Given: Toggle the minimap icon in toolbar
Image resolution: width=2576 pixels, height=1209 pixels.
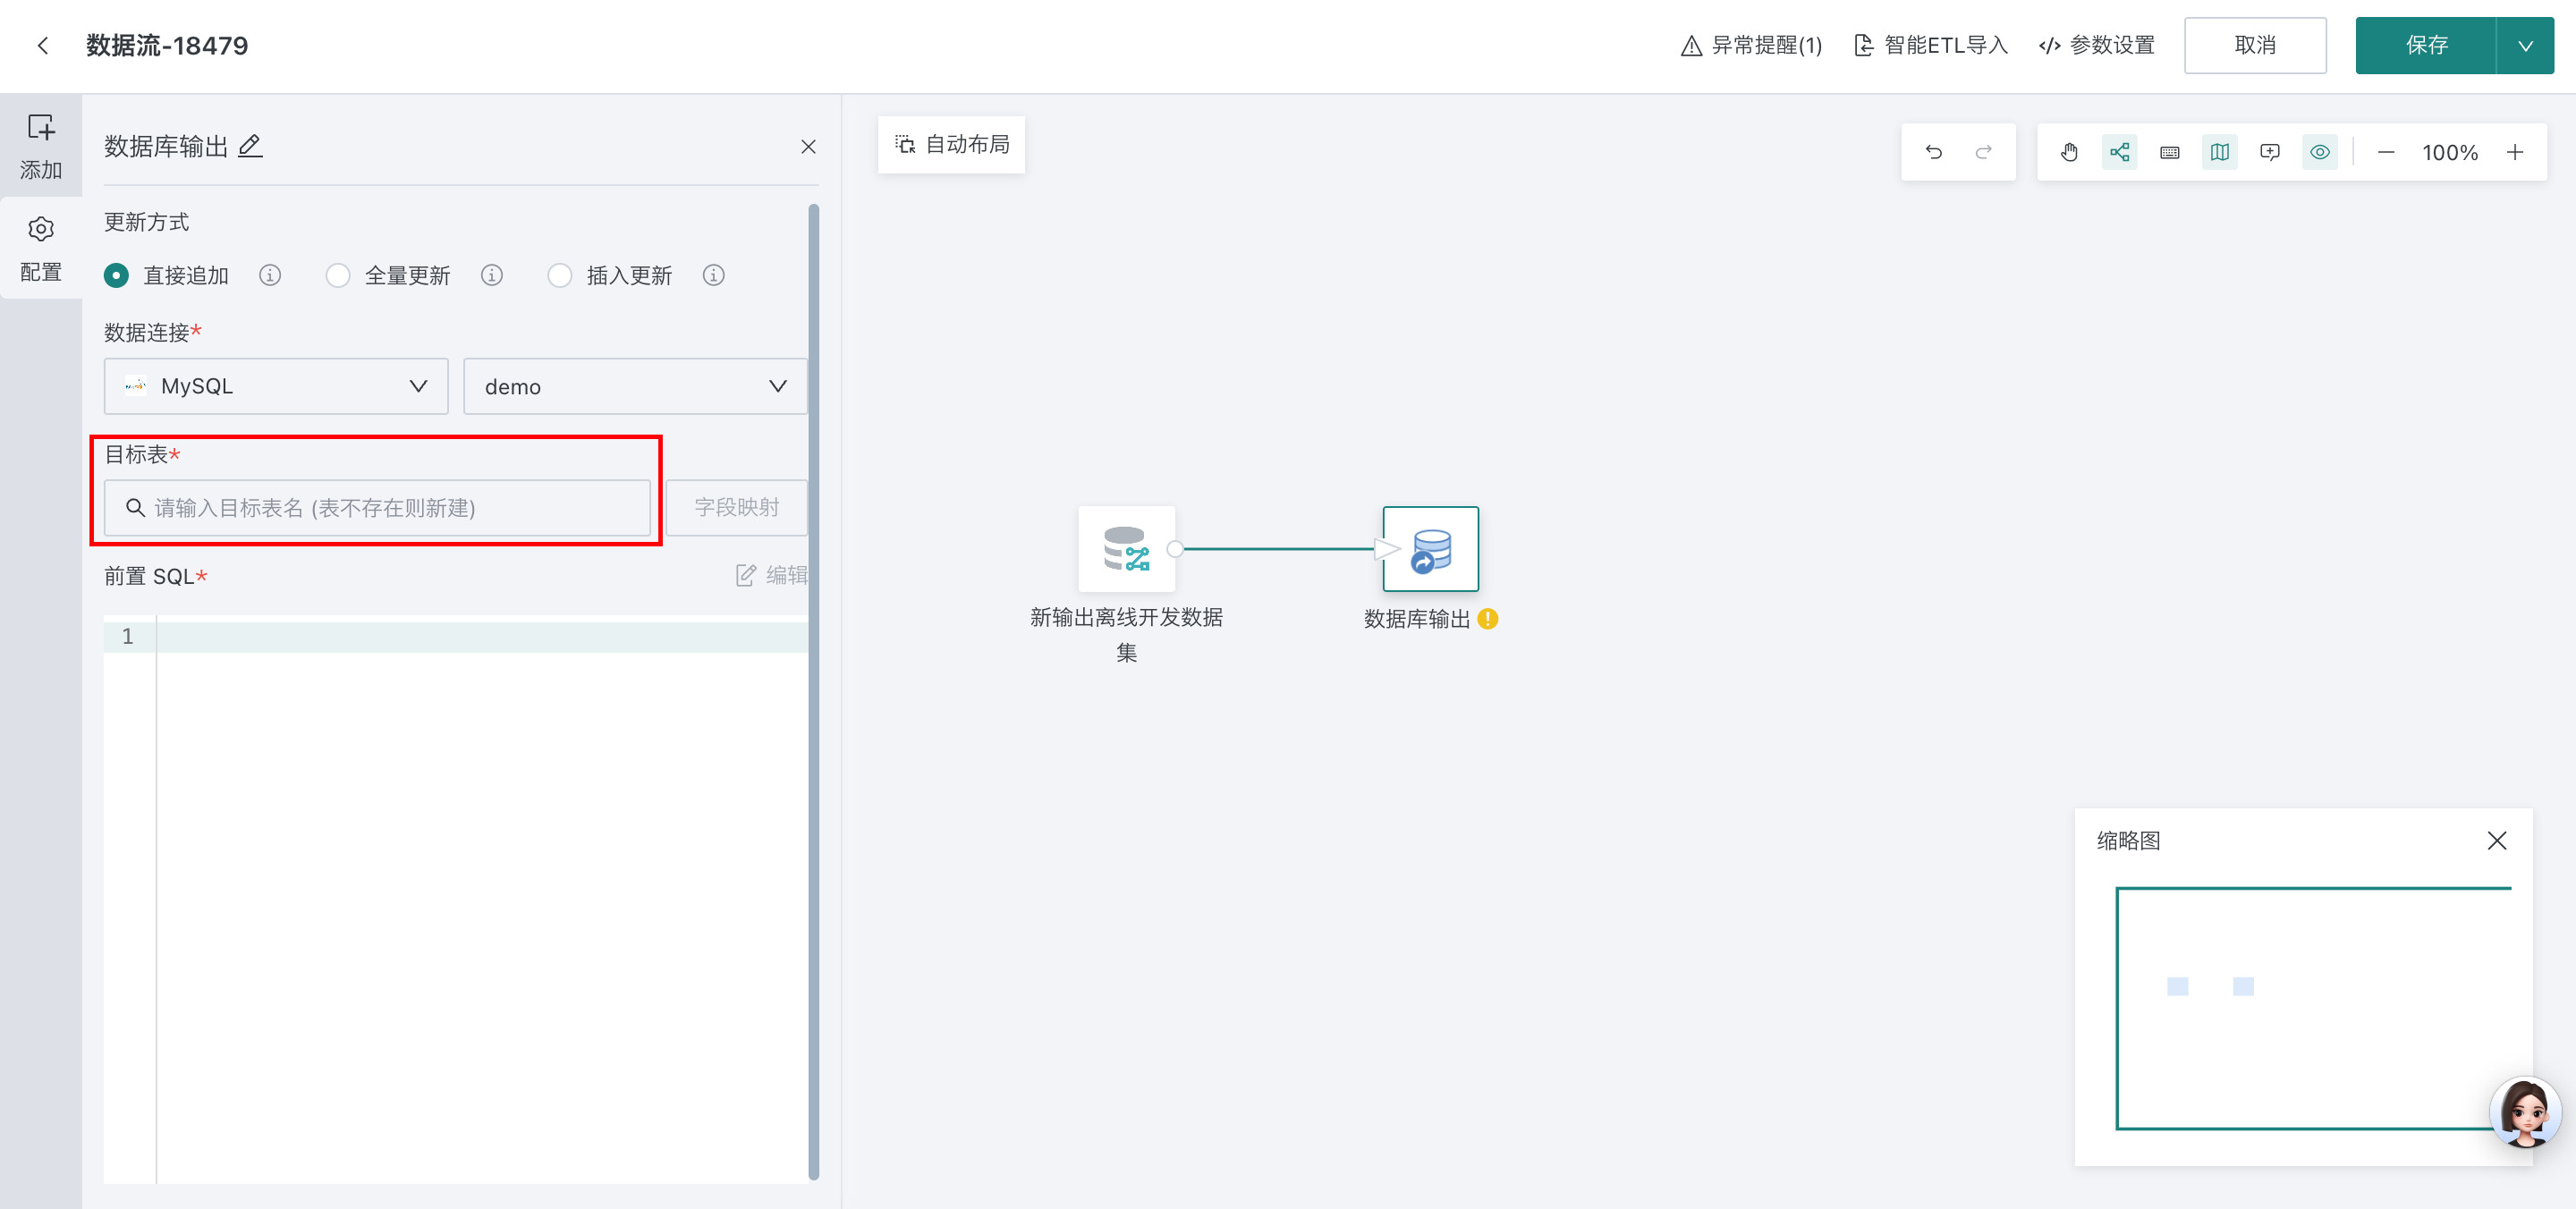Looking at the screenshot, I should (2219, 152).
